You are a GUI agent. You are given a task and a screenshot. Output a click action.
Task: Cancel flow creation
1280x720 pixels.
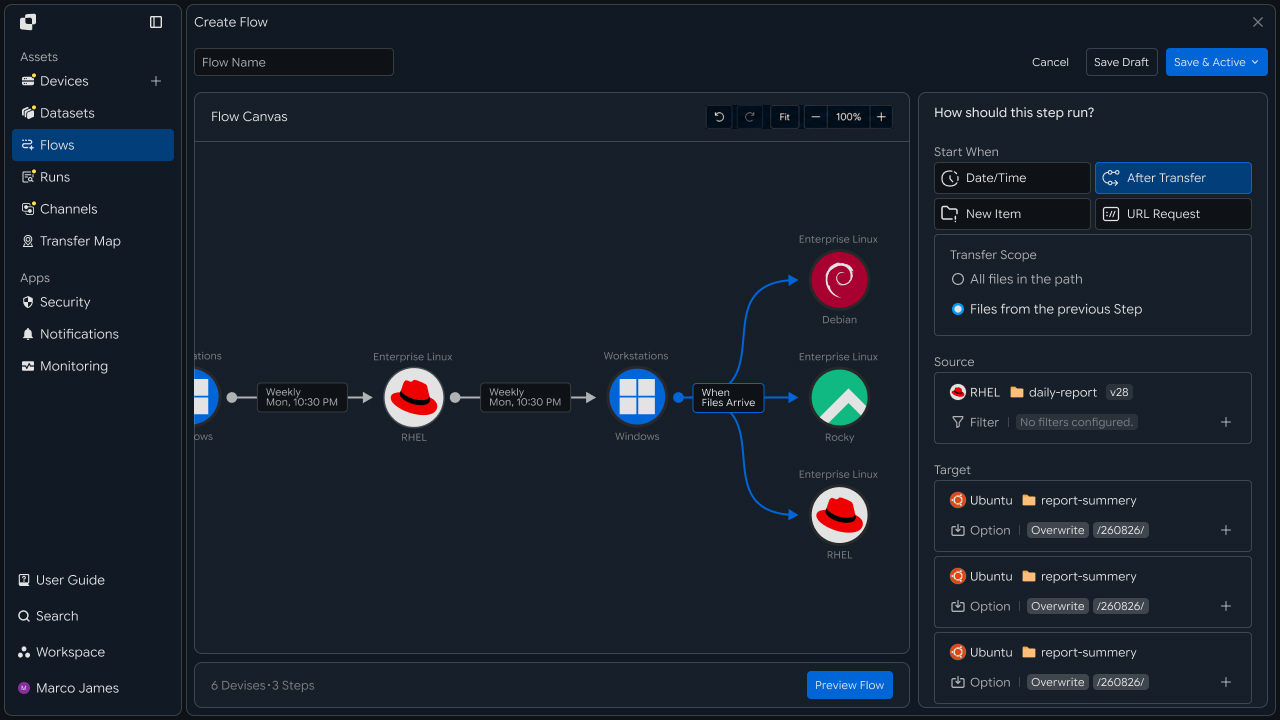click(1050, 62)
